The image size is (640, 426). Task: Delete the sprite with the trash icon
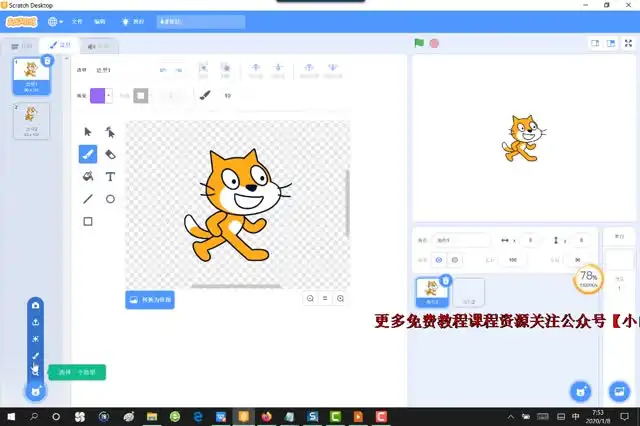446,280
